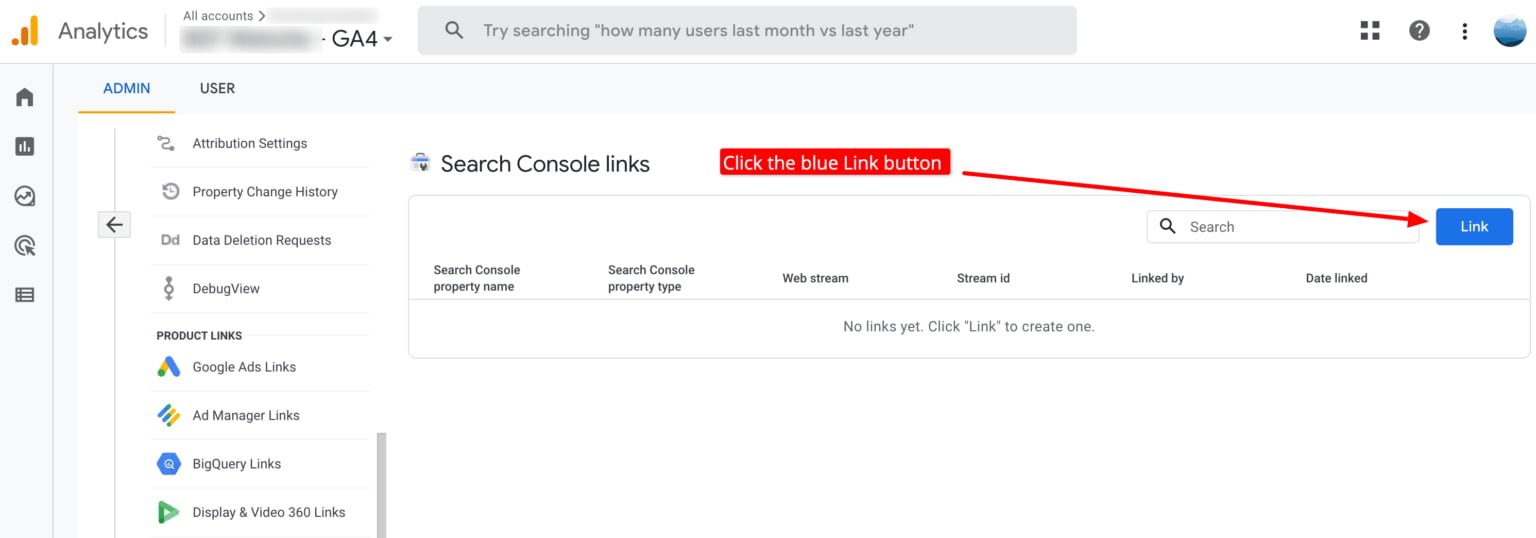This screenshot has height=538, width=1536.
Task: Click the magnifier in the table search box
Action: coord(1168,226)
